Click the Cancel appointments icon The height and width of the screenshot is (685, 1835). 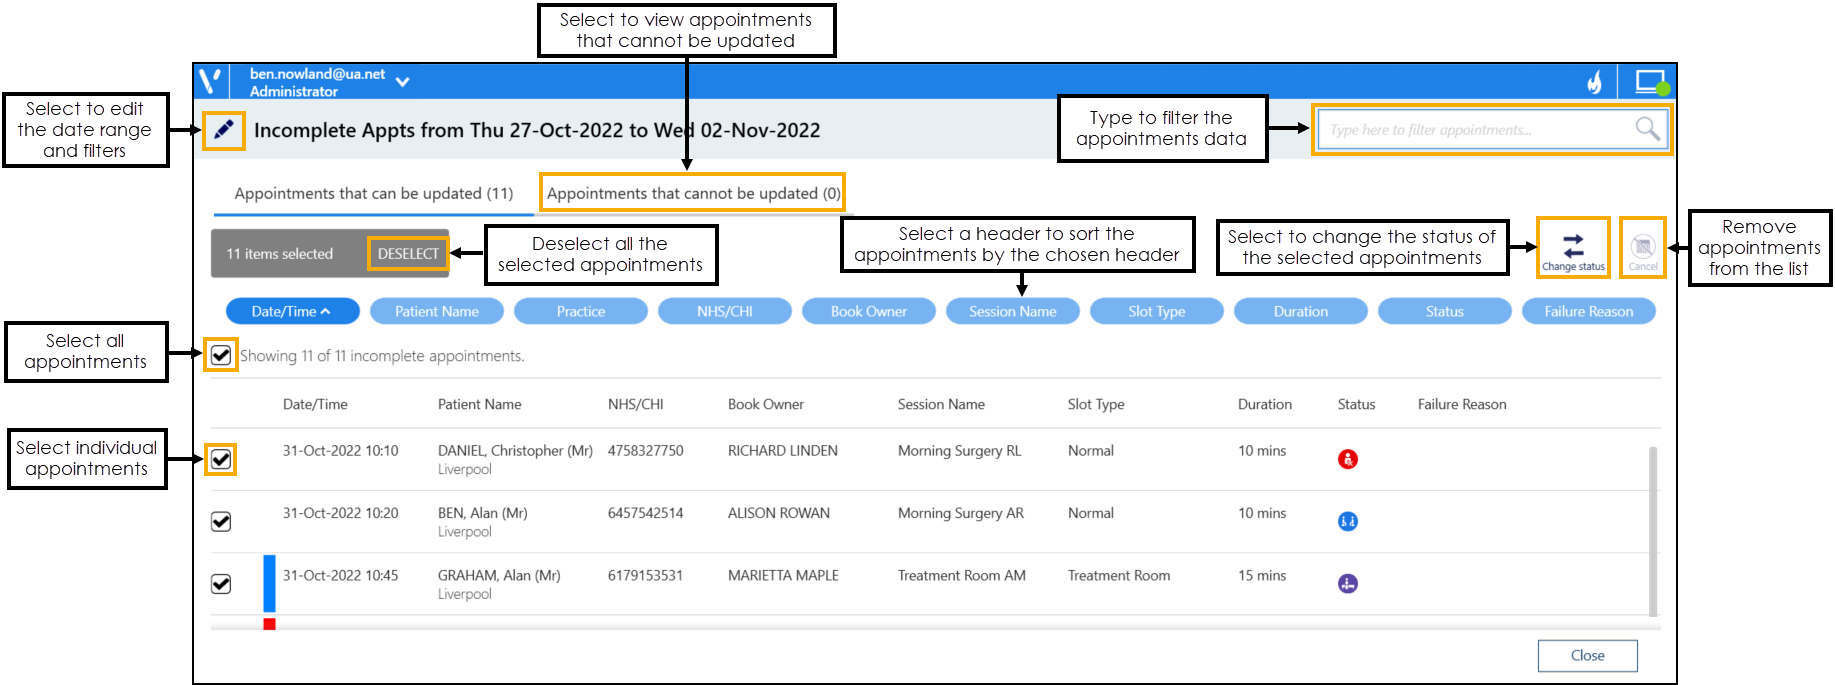pyautogui.click(x=1642, y=247)
